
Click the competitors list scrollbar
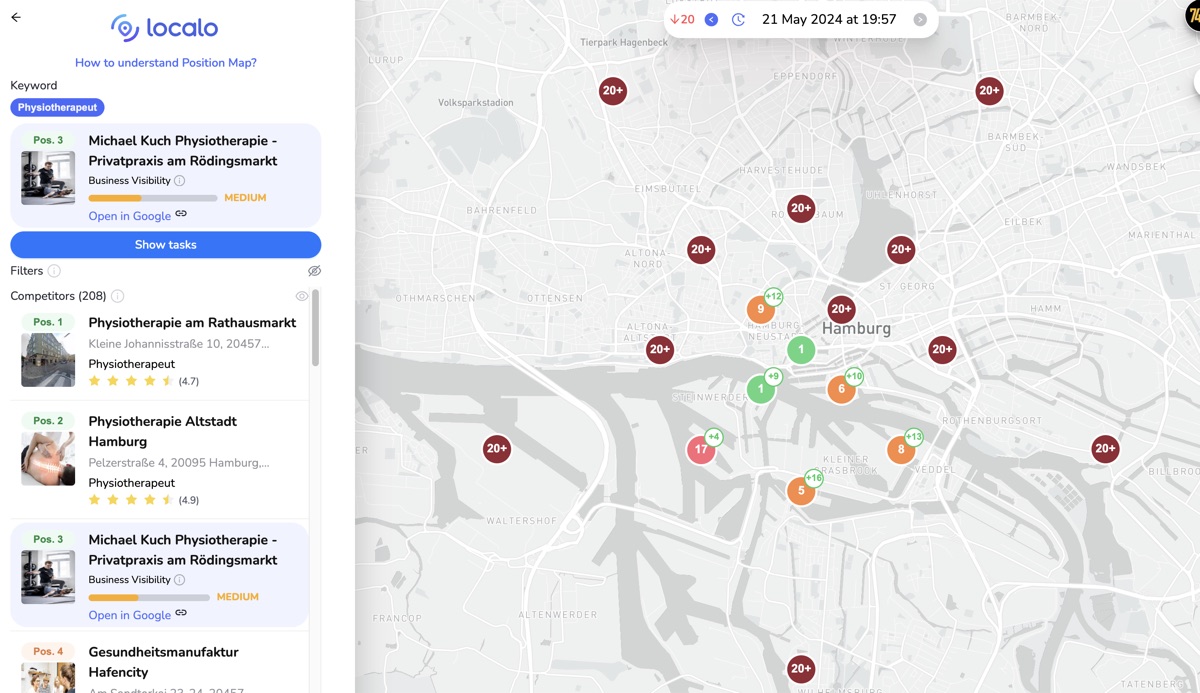pos(316,328)
